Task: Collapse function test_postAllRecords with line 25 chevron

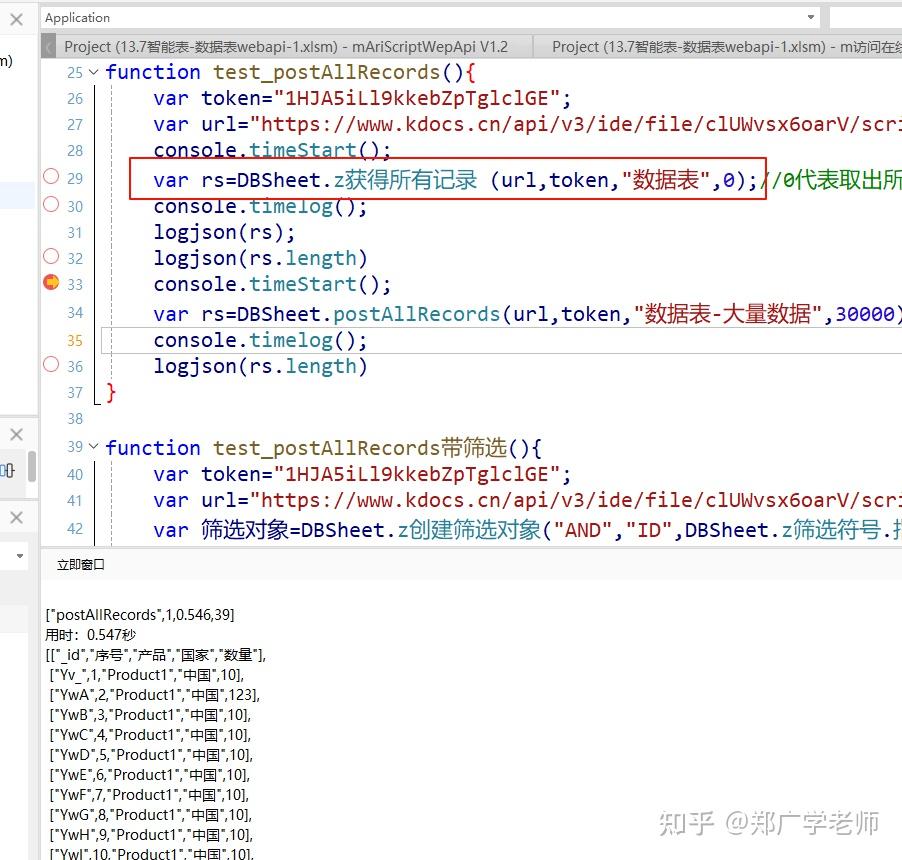Action: tap(91, 71)
